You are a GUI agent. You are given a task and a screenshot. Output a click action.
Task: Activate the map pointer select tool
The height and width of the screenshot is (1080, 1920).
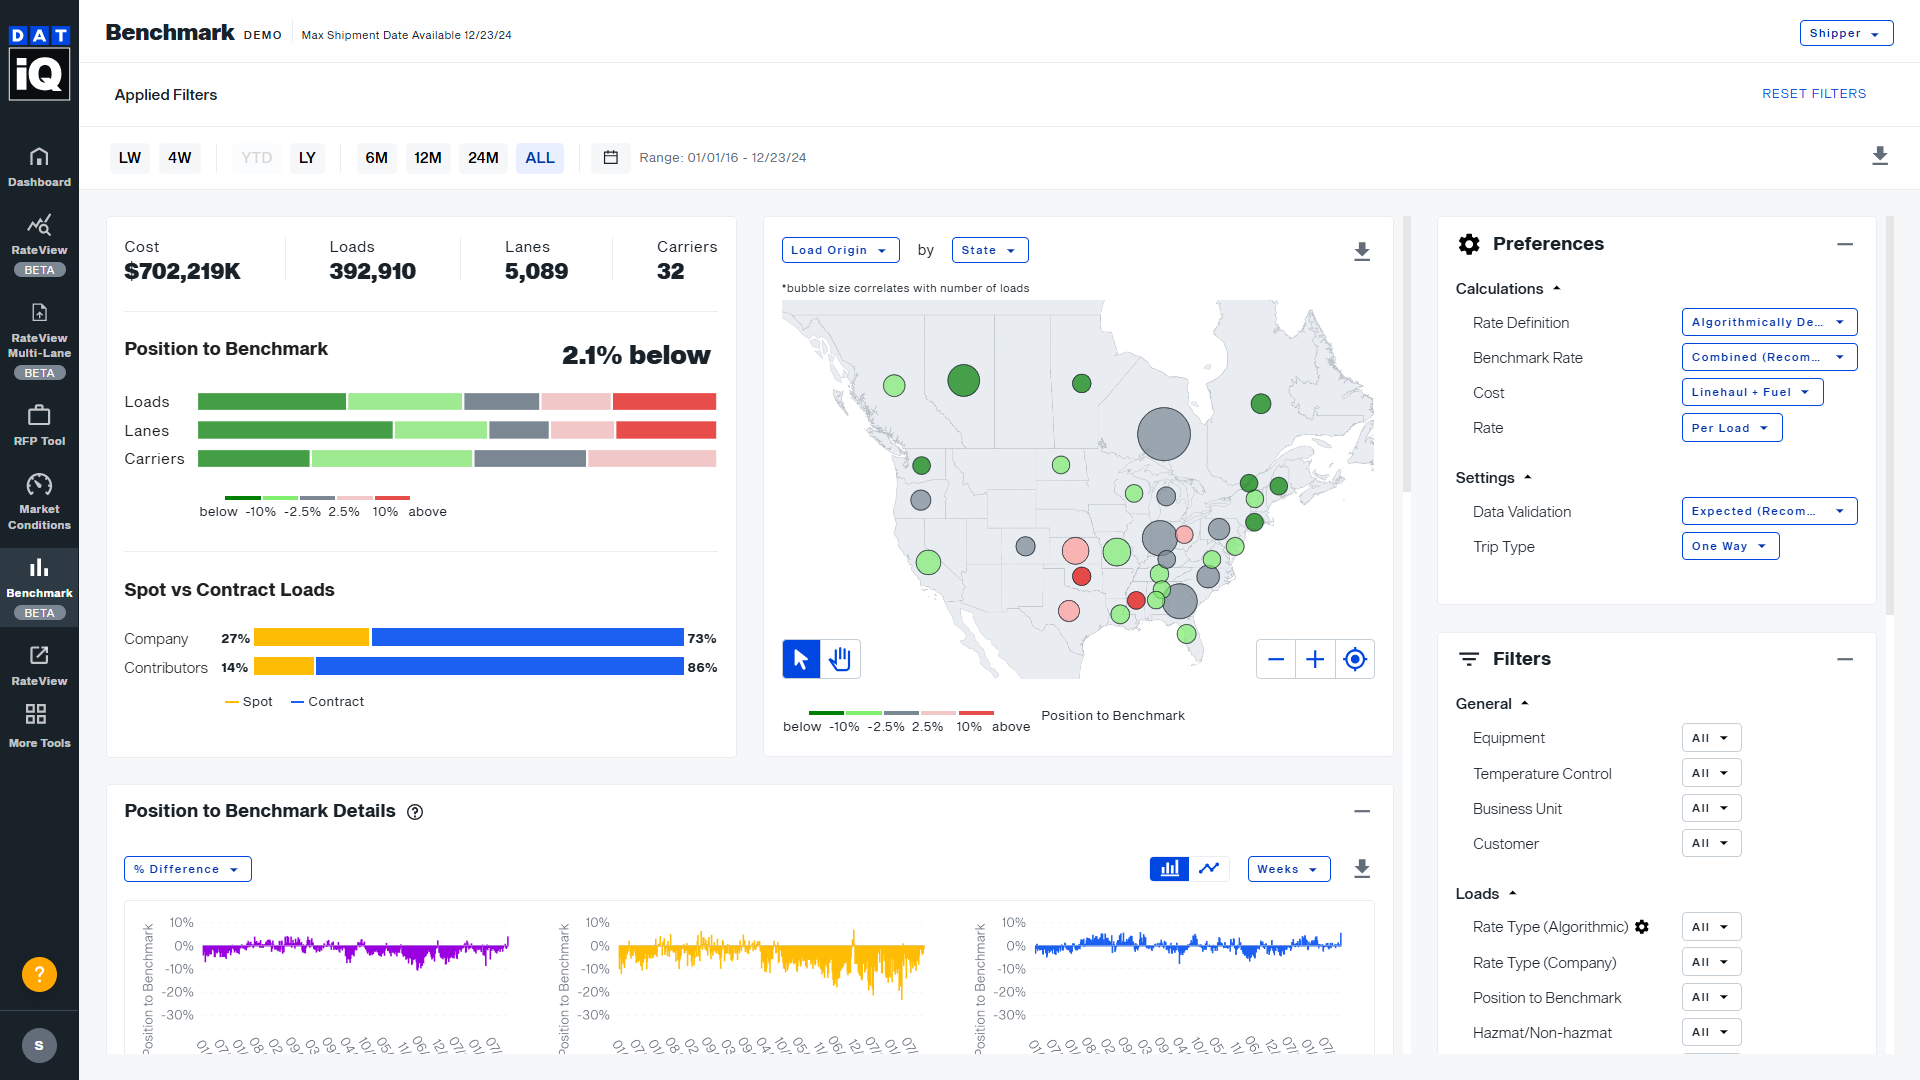pos(801,659)
